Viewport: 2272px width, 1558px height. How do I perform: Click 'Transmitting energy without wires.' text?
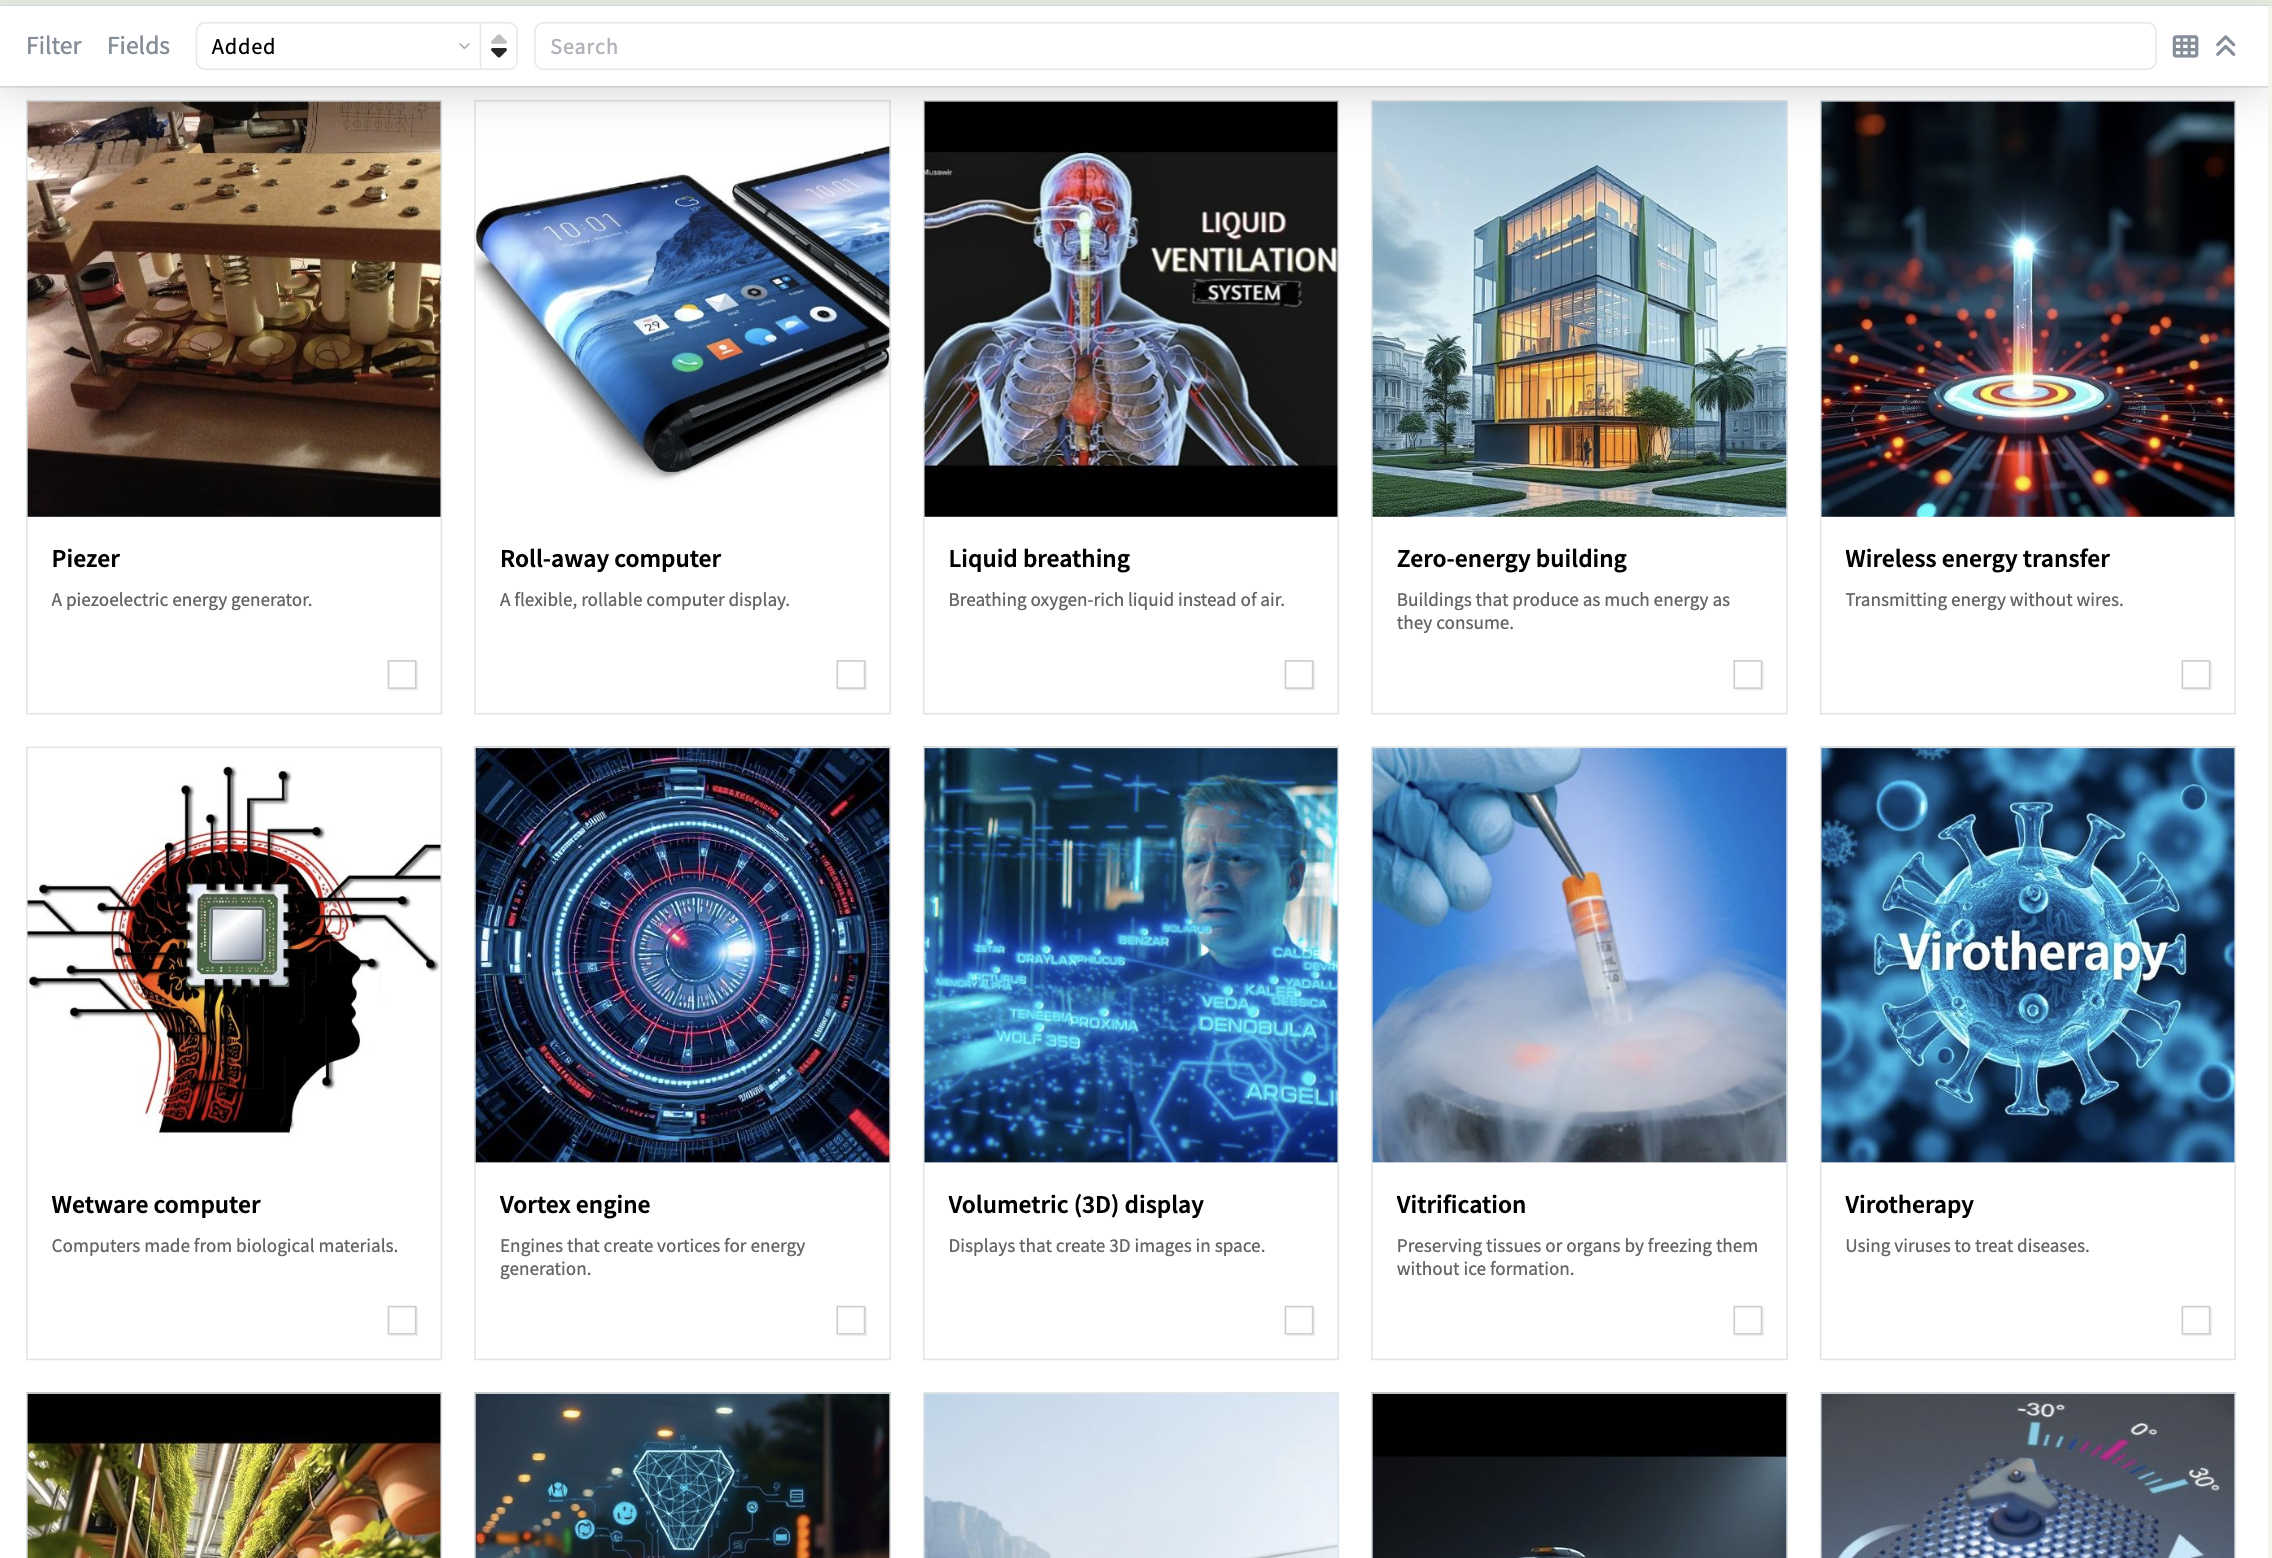point(1984,599)
